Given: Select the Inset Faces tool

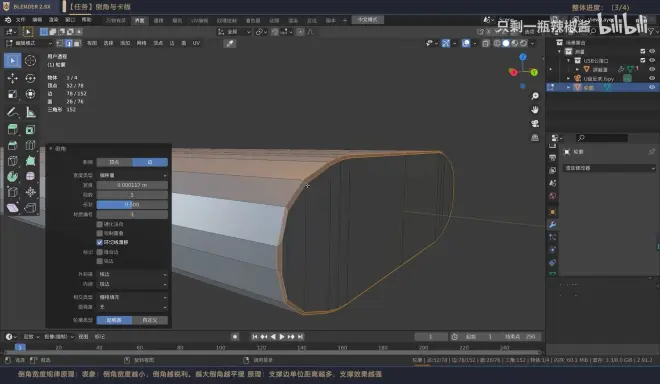Looking at the screenshot, I should pos(30,130).
